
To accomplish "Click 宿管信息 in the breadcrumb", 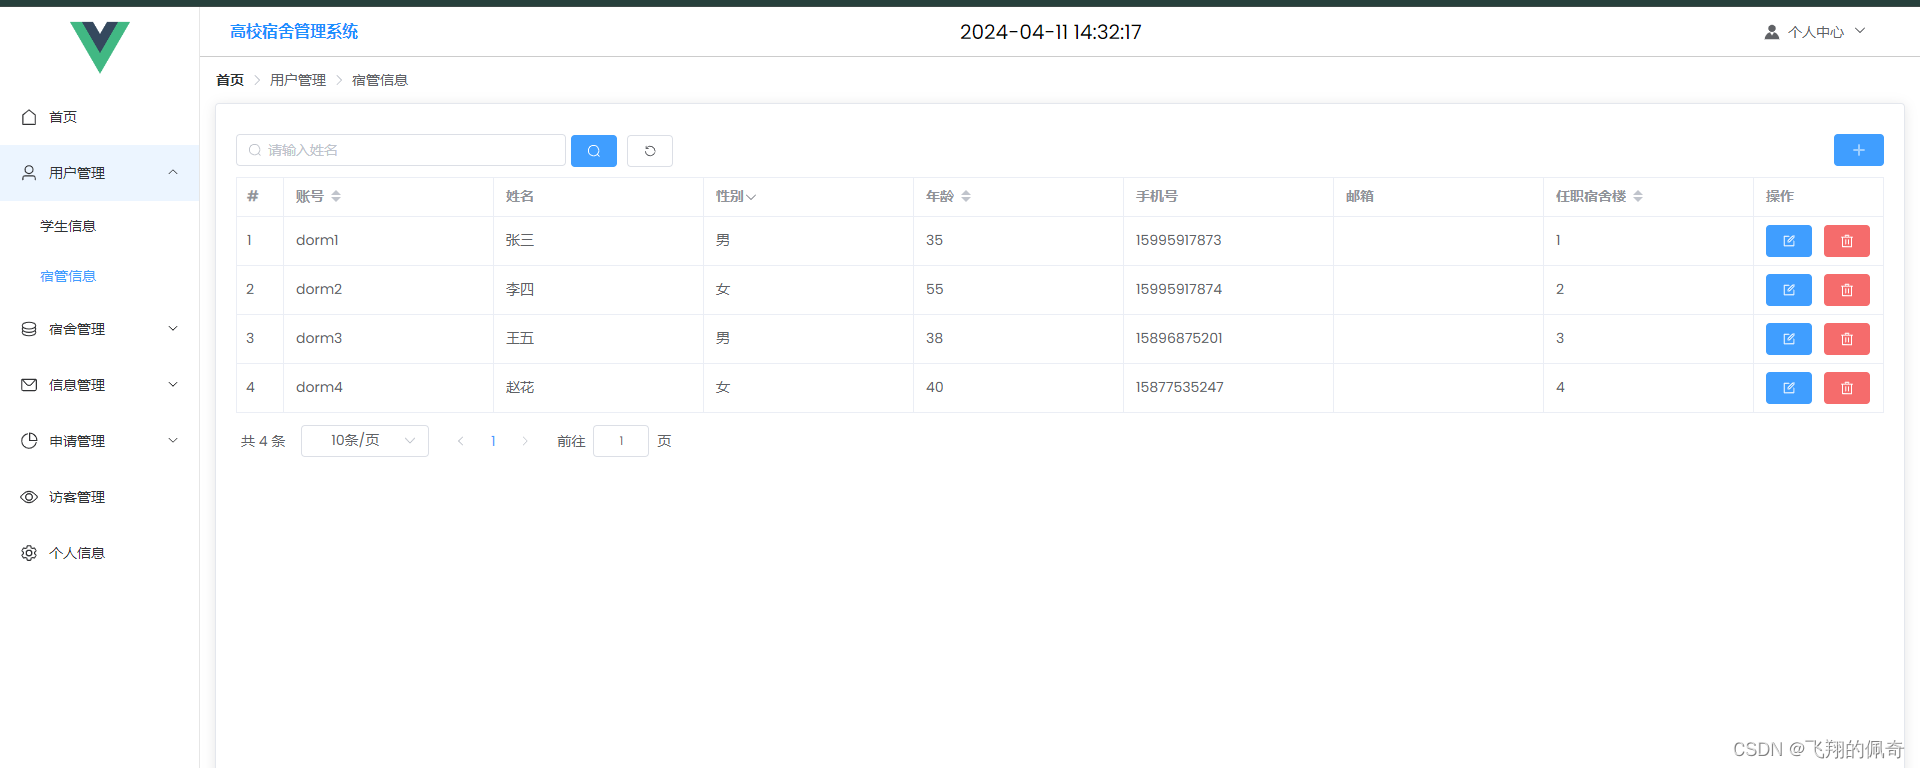I will pos(380,80).
